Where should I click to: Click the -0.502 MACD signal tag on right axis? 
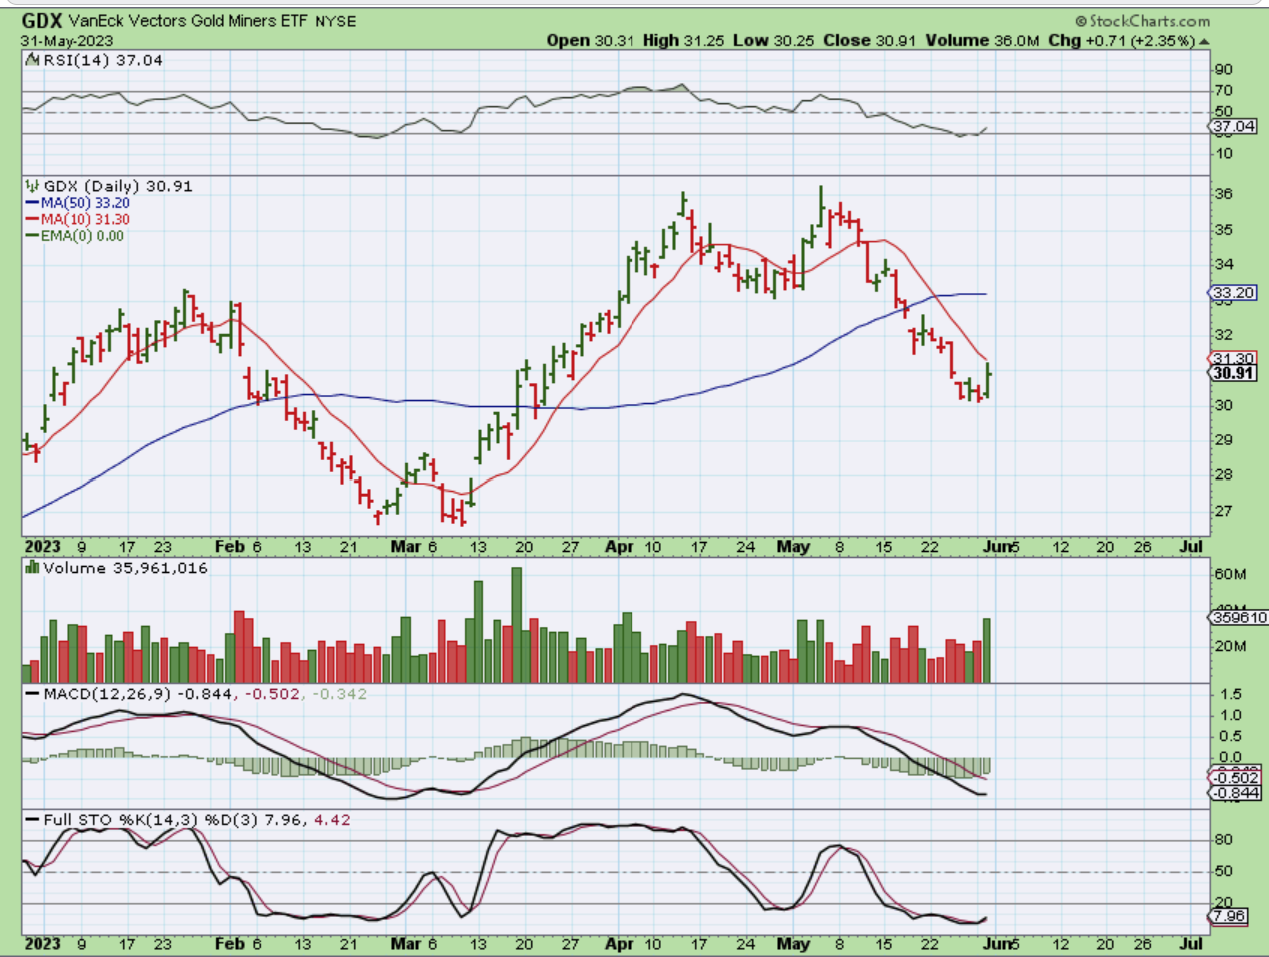pos(1236,778)
